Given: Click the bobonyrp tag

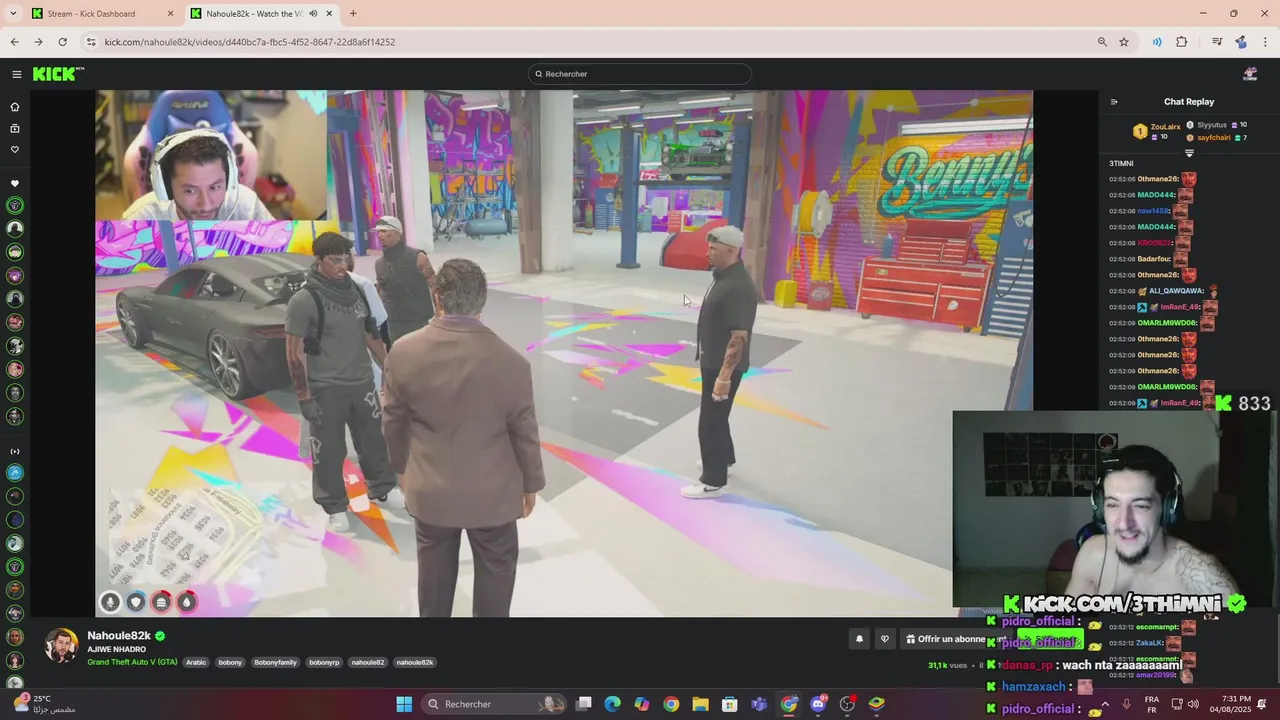Looking at the screenshot, I should coord(324,662).
